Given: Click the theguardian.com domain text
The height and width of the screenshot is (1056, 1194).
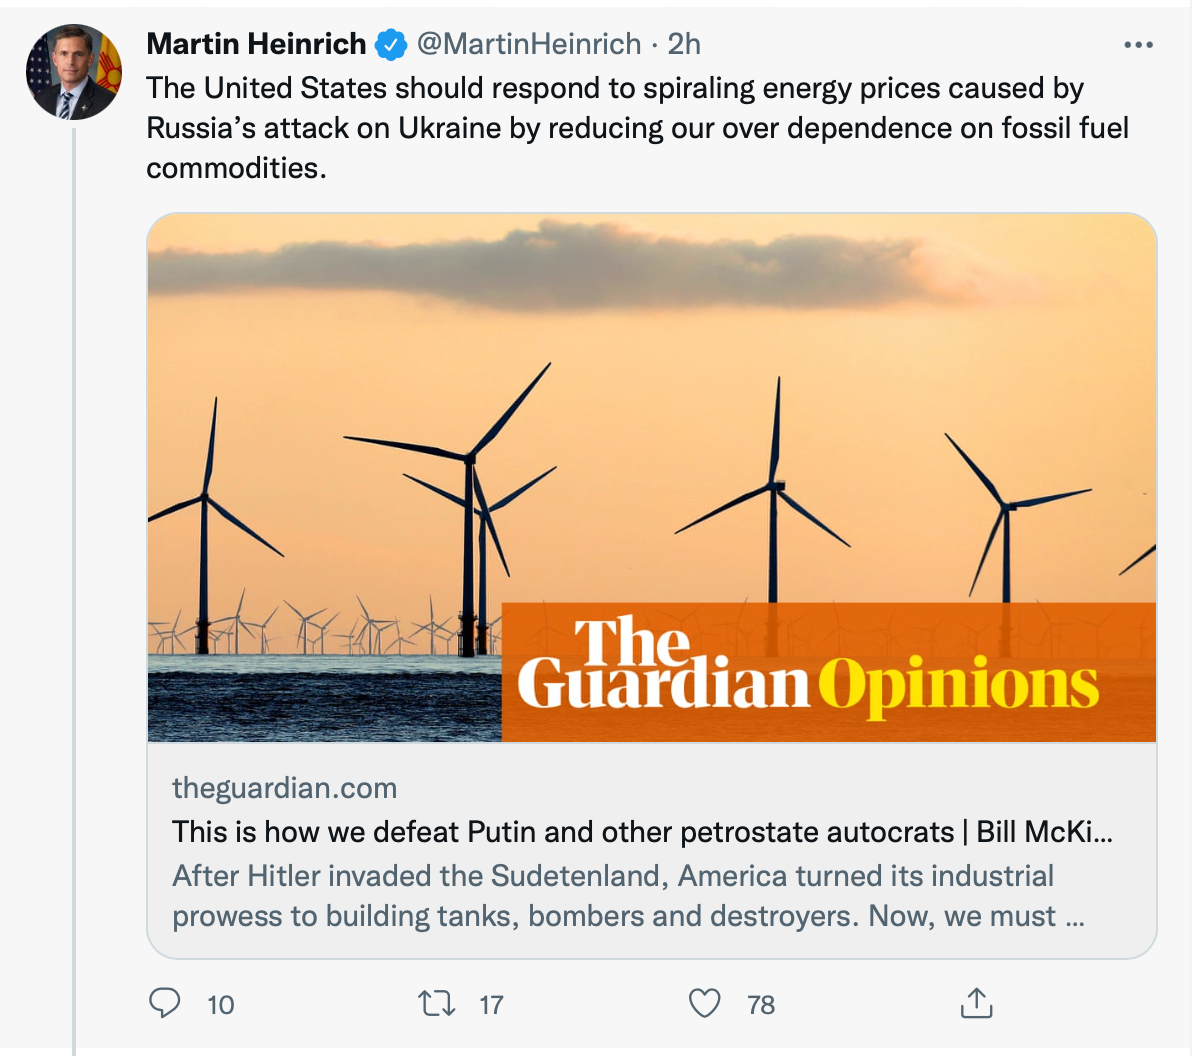Looking at the screenshot, I should point(284,788).
